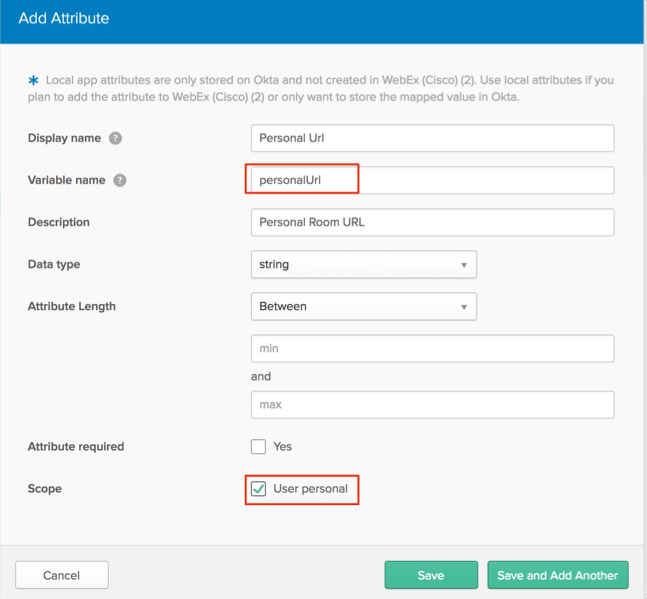Viewport: 647px width, 599px height.
Task: Click into the personalUrl variable name field
Action: (x=432, y=180)
